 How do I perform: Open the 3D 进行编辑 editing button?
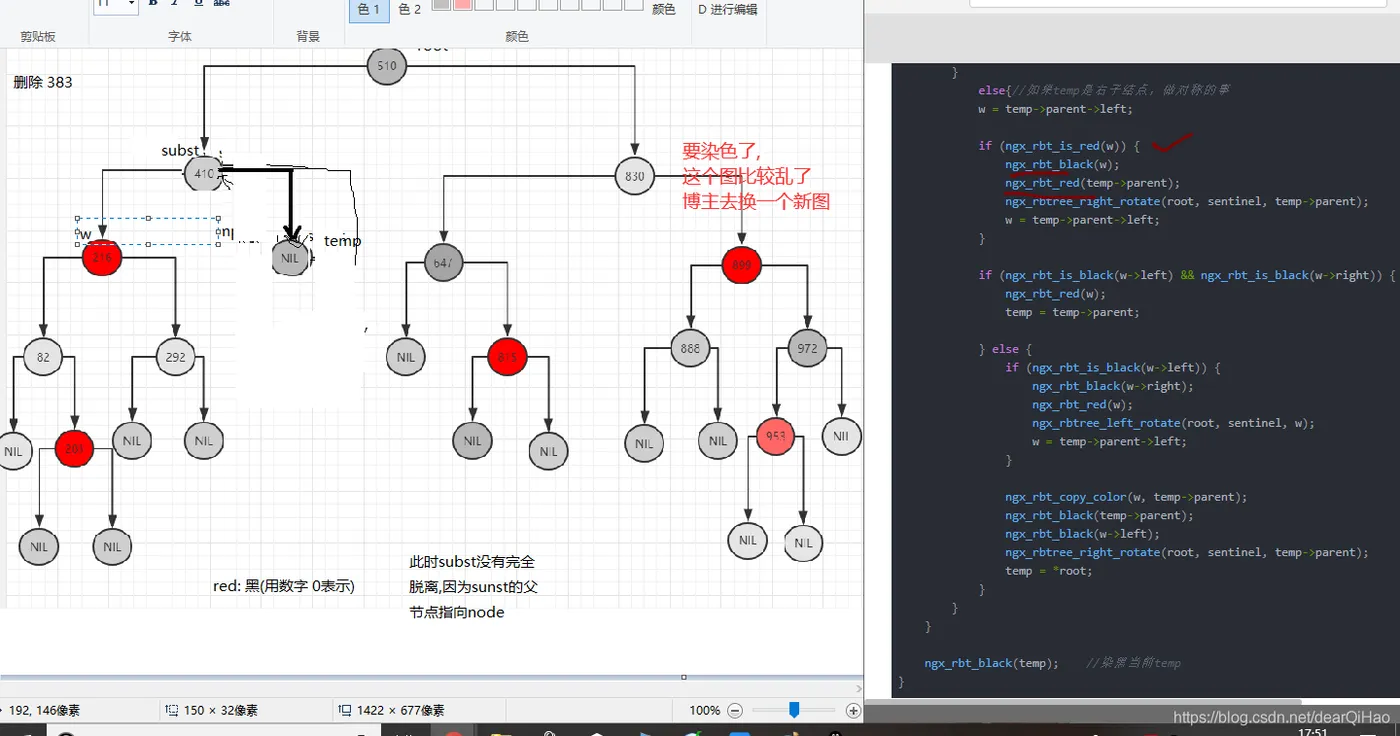point(727,9)
